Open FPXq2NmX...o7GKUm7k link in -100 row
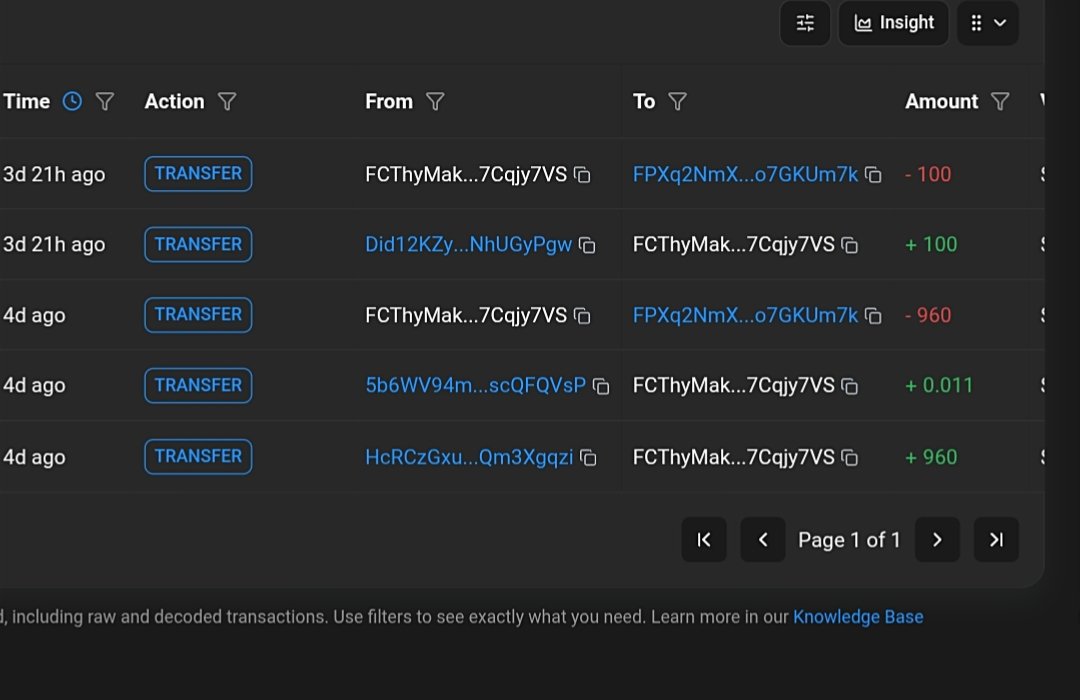 (745, 174)
